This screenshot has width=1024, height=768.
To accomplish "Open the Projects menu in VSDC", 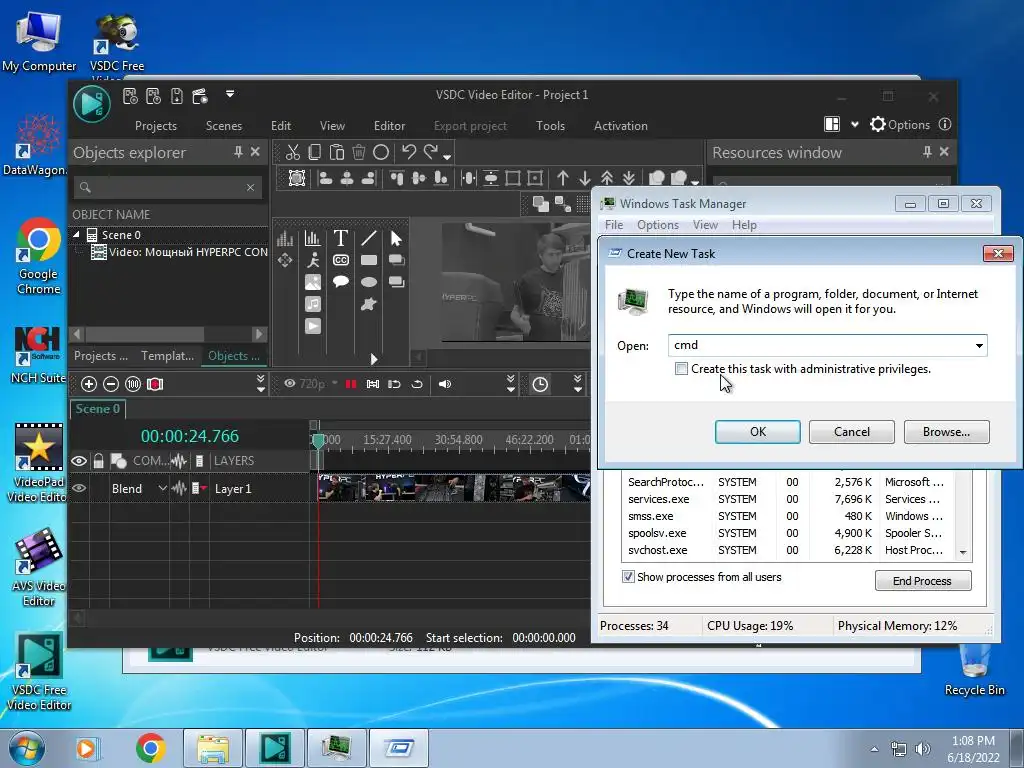I will click(155, 126).
